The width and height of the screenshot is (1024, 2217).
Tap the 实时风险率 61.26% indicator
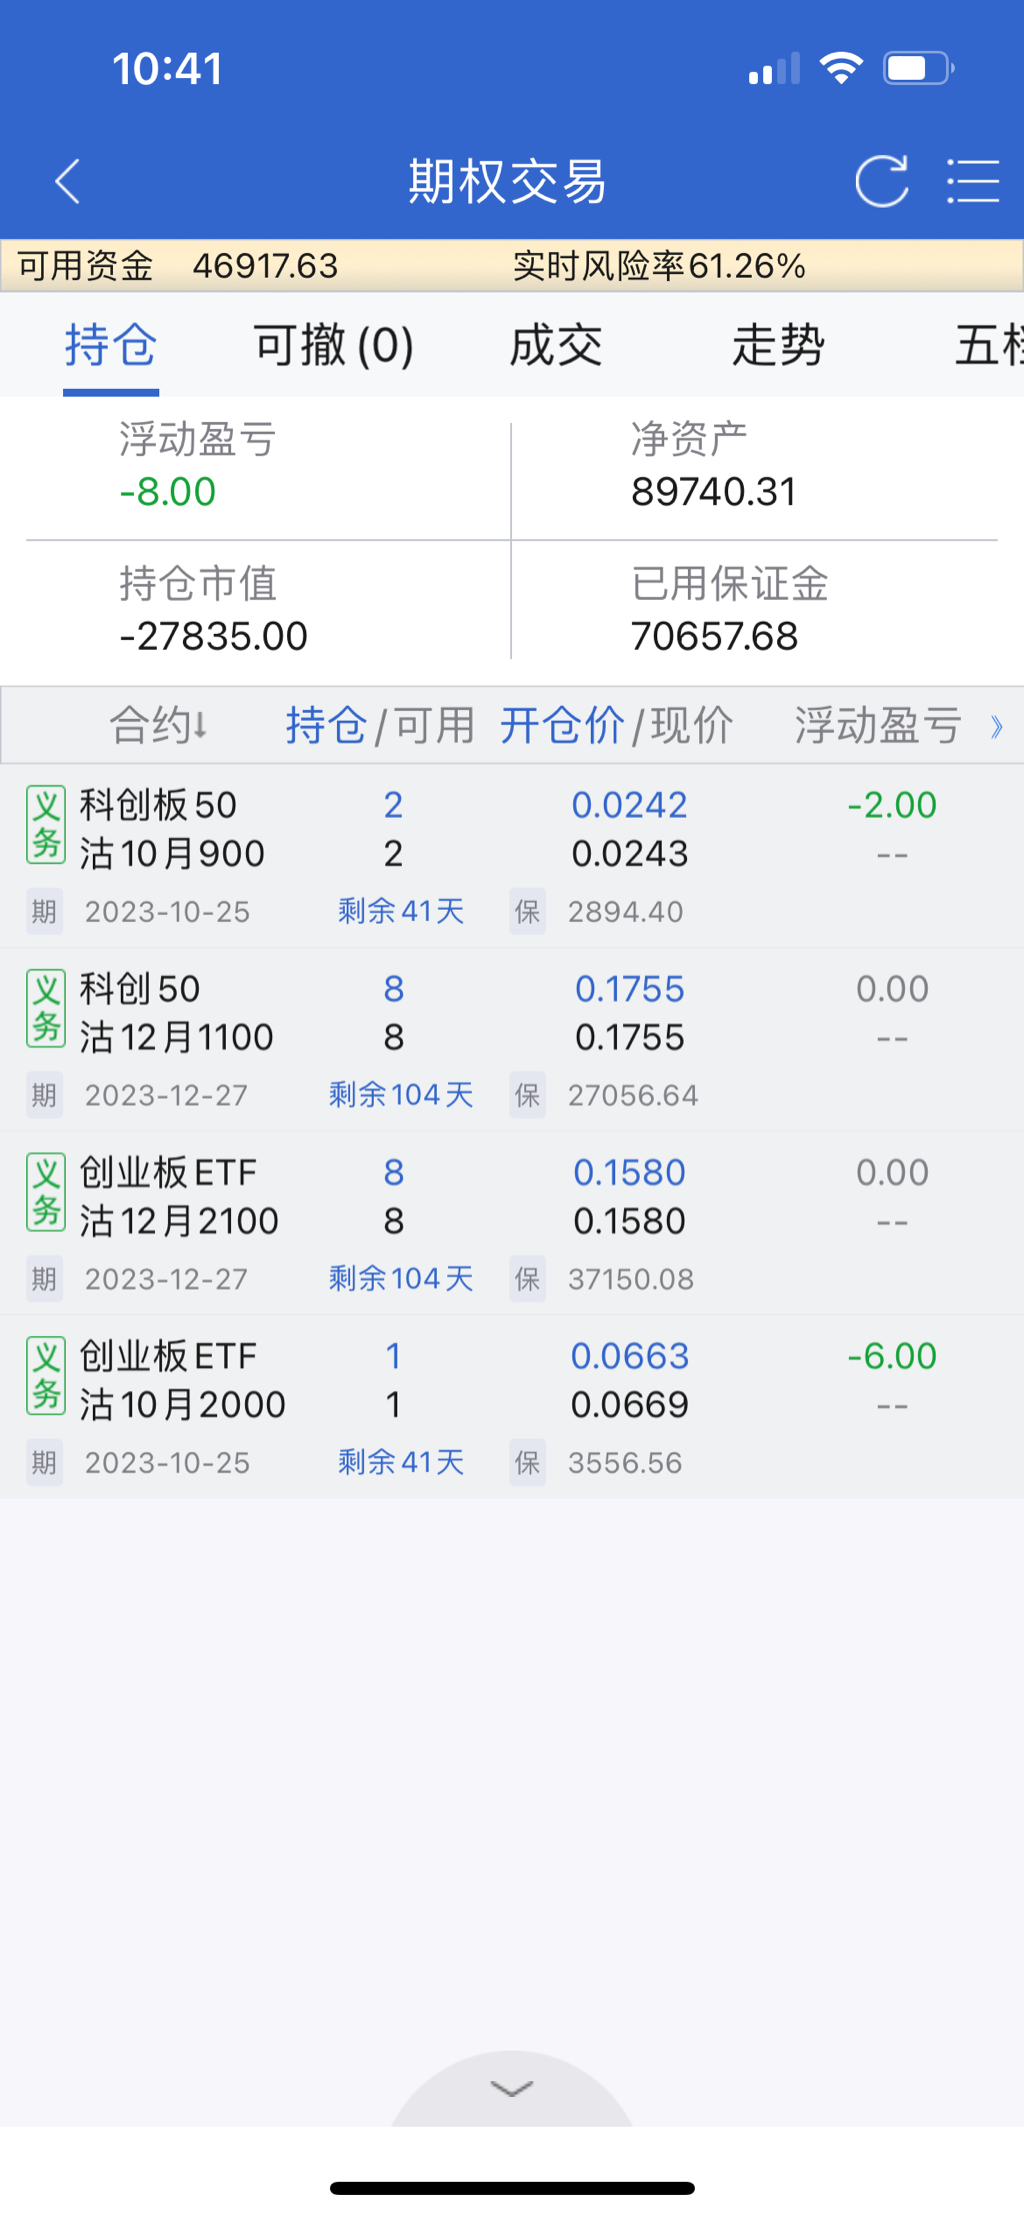pos(659,266)
